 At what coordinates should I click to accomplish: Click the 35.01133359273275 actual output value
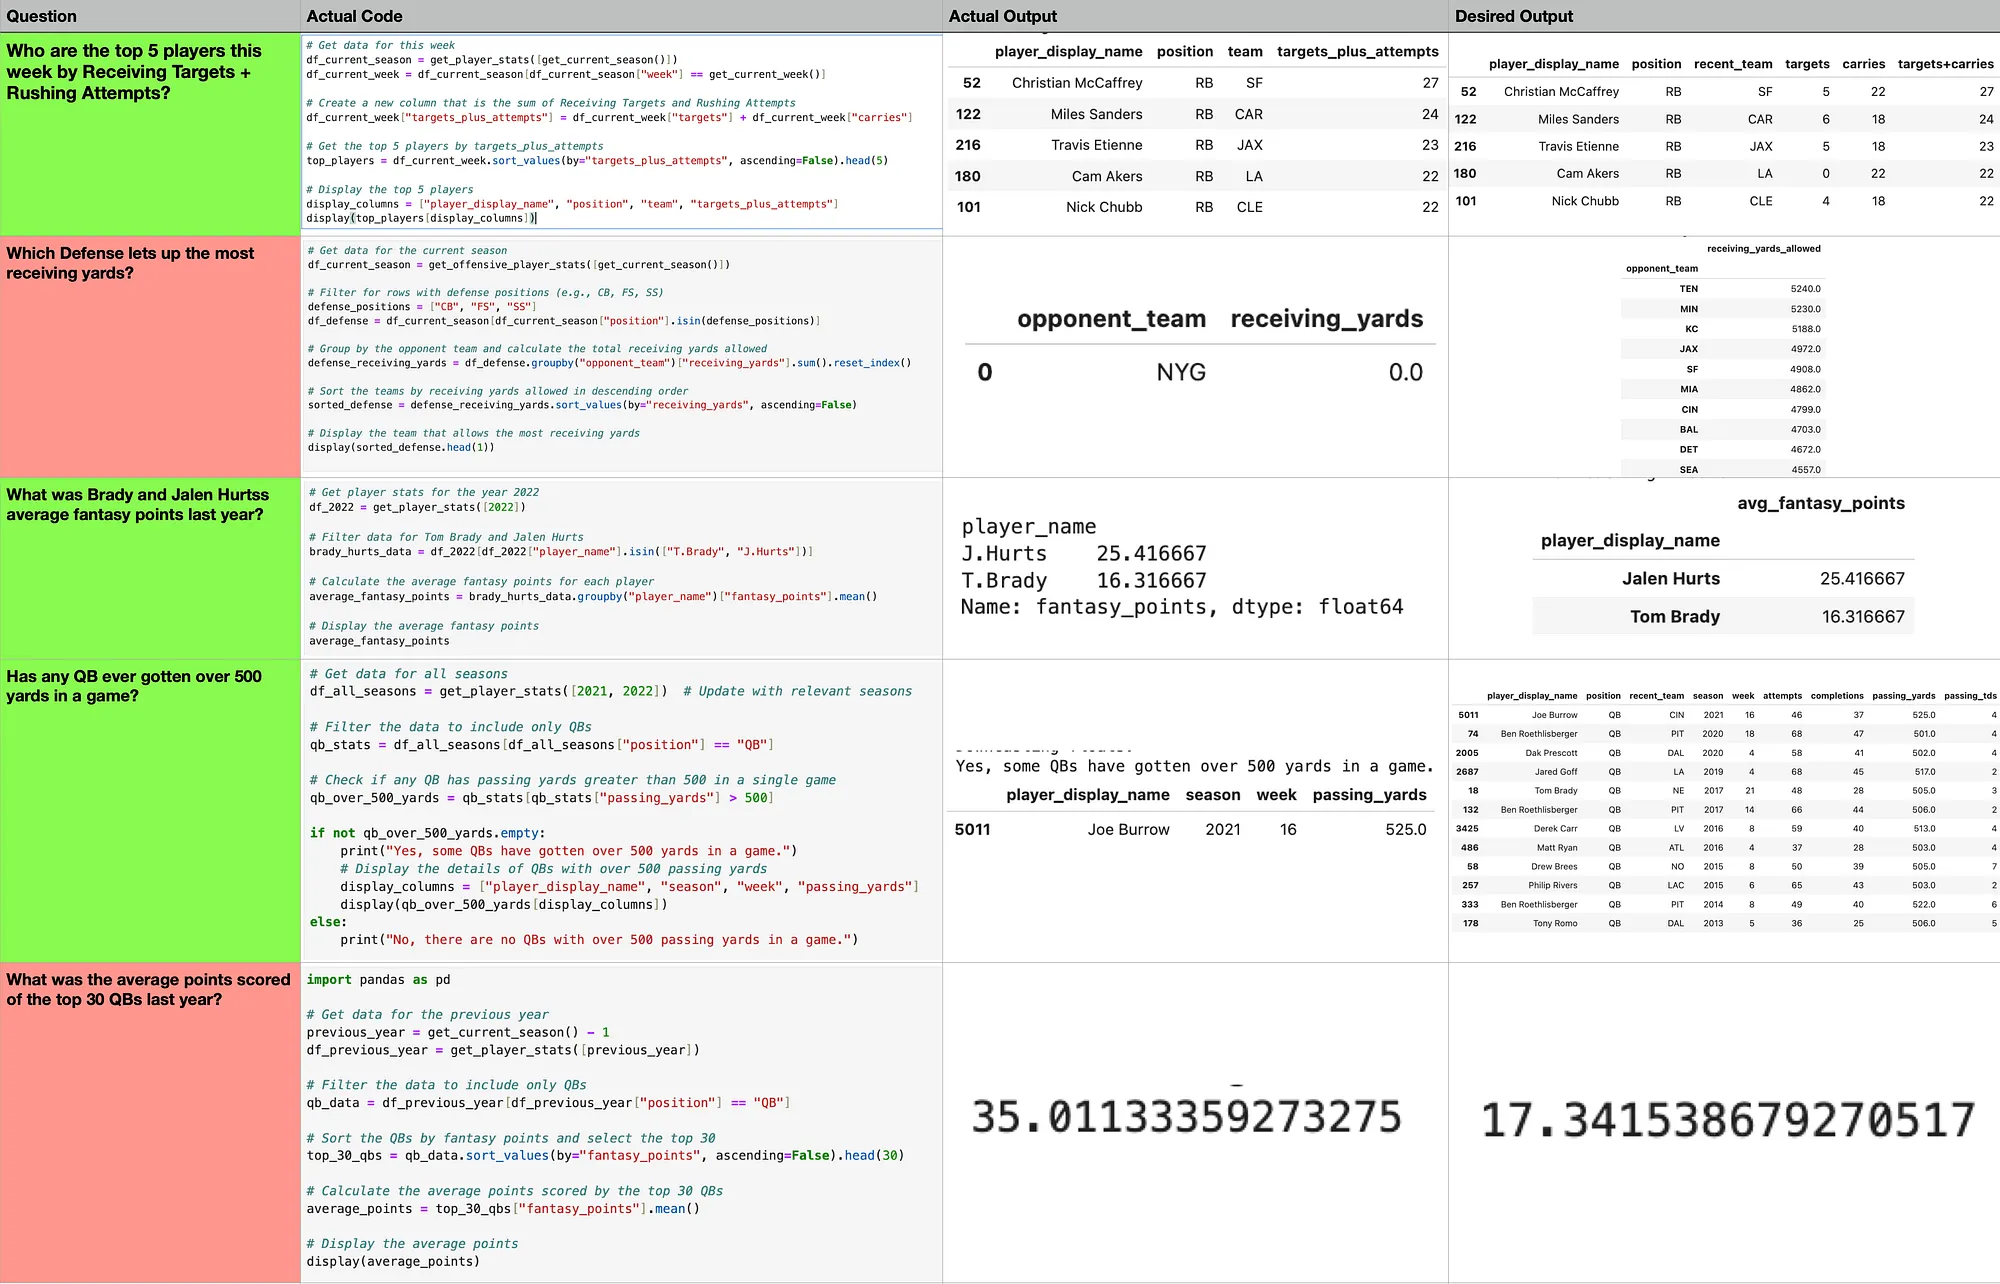1186,1118
